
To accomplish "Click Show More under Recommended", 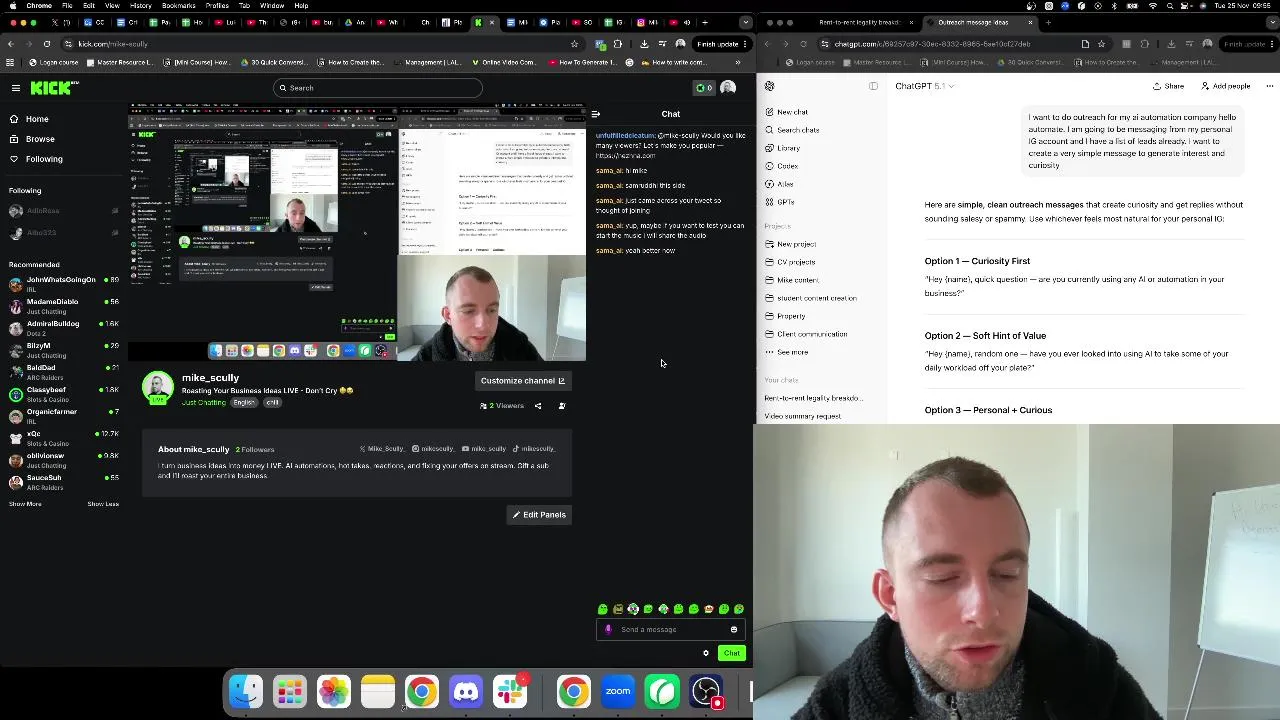I will (x=25, y=504).
